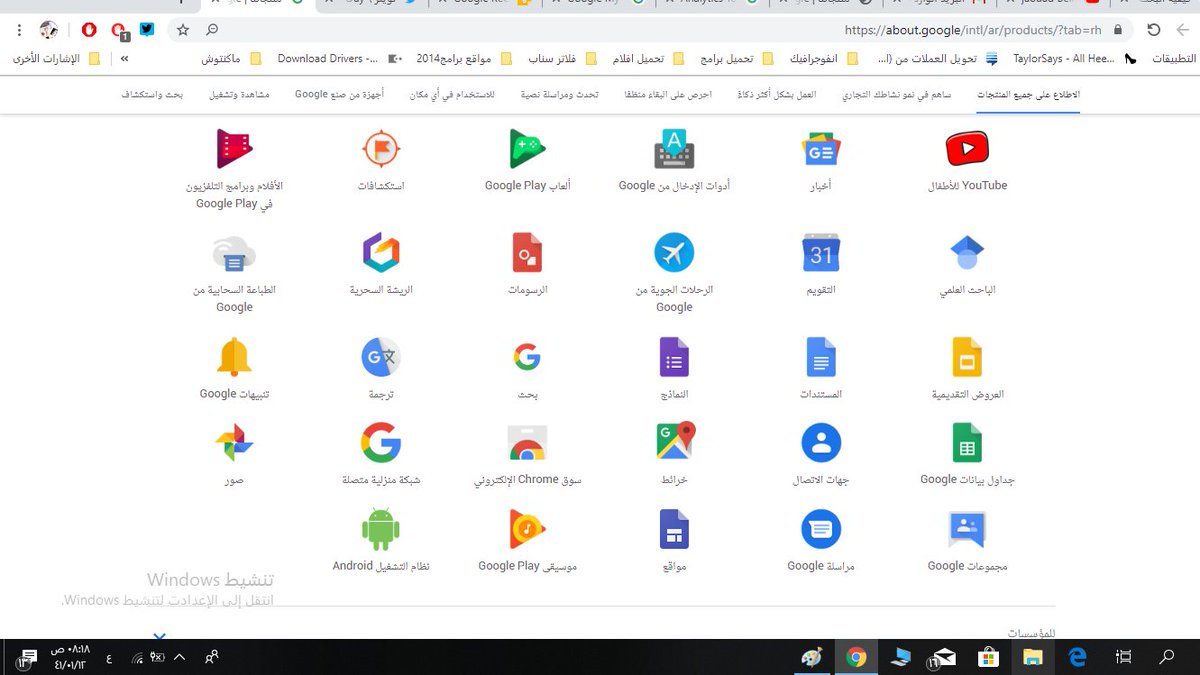Open the Mail app from the taskbar
The height and width of the screenshot is (675, 1200).
[x=942, y=657]
